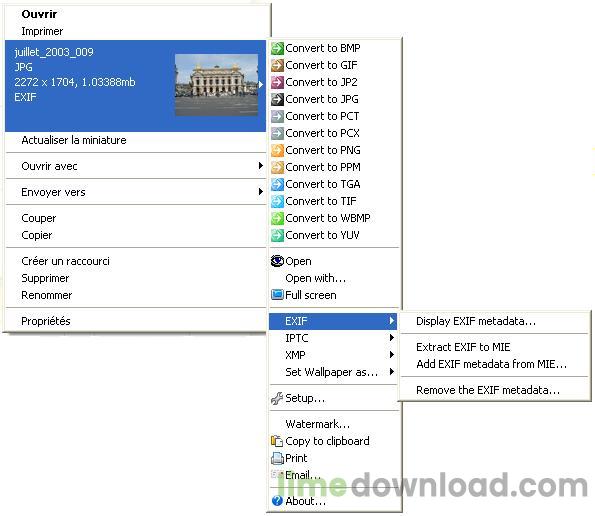Click the Print printer icon
This screenshot has width=595, height=516.
click(x=277, y=458)
